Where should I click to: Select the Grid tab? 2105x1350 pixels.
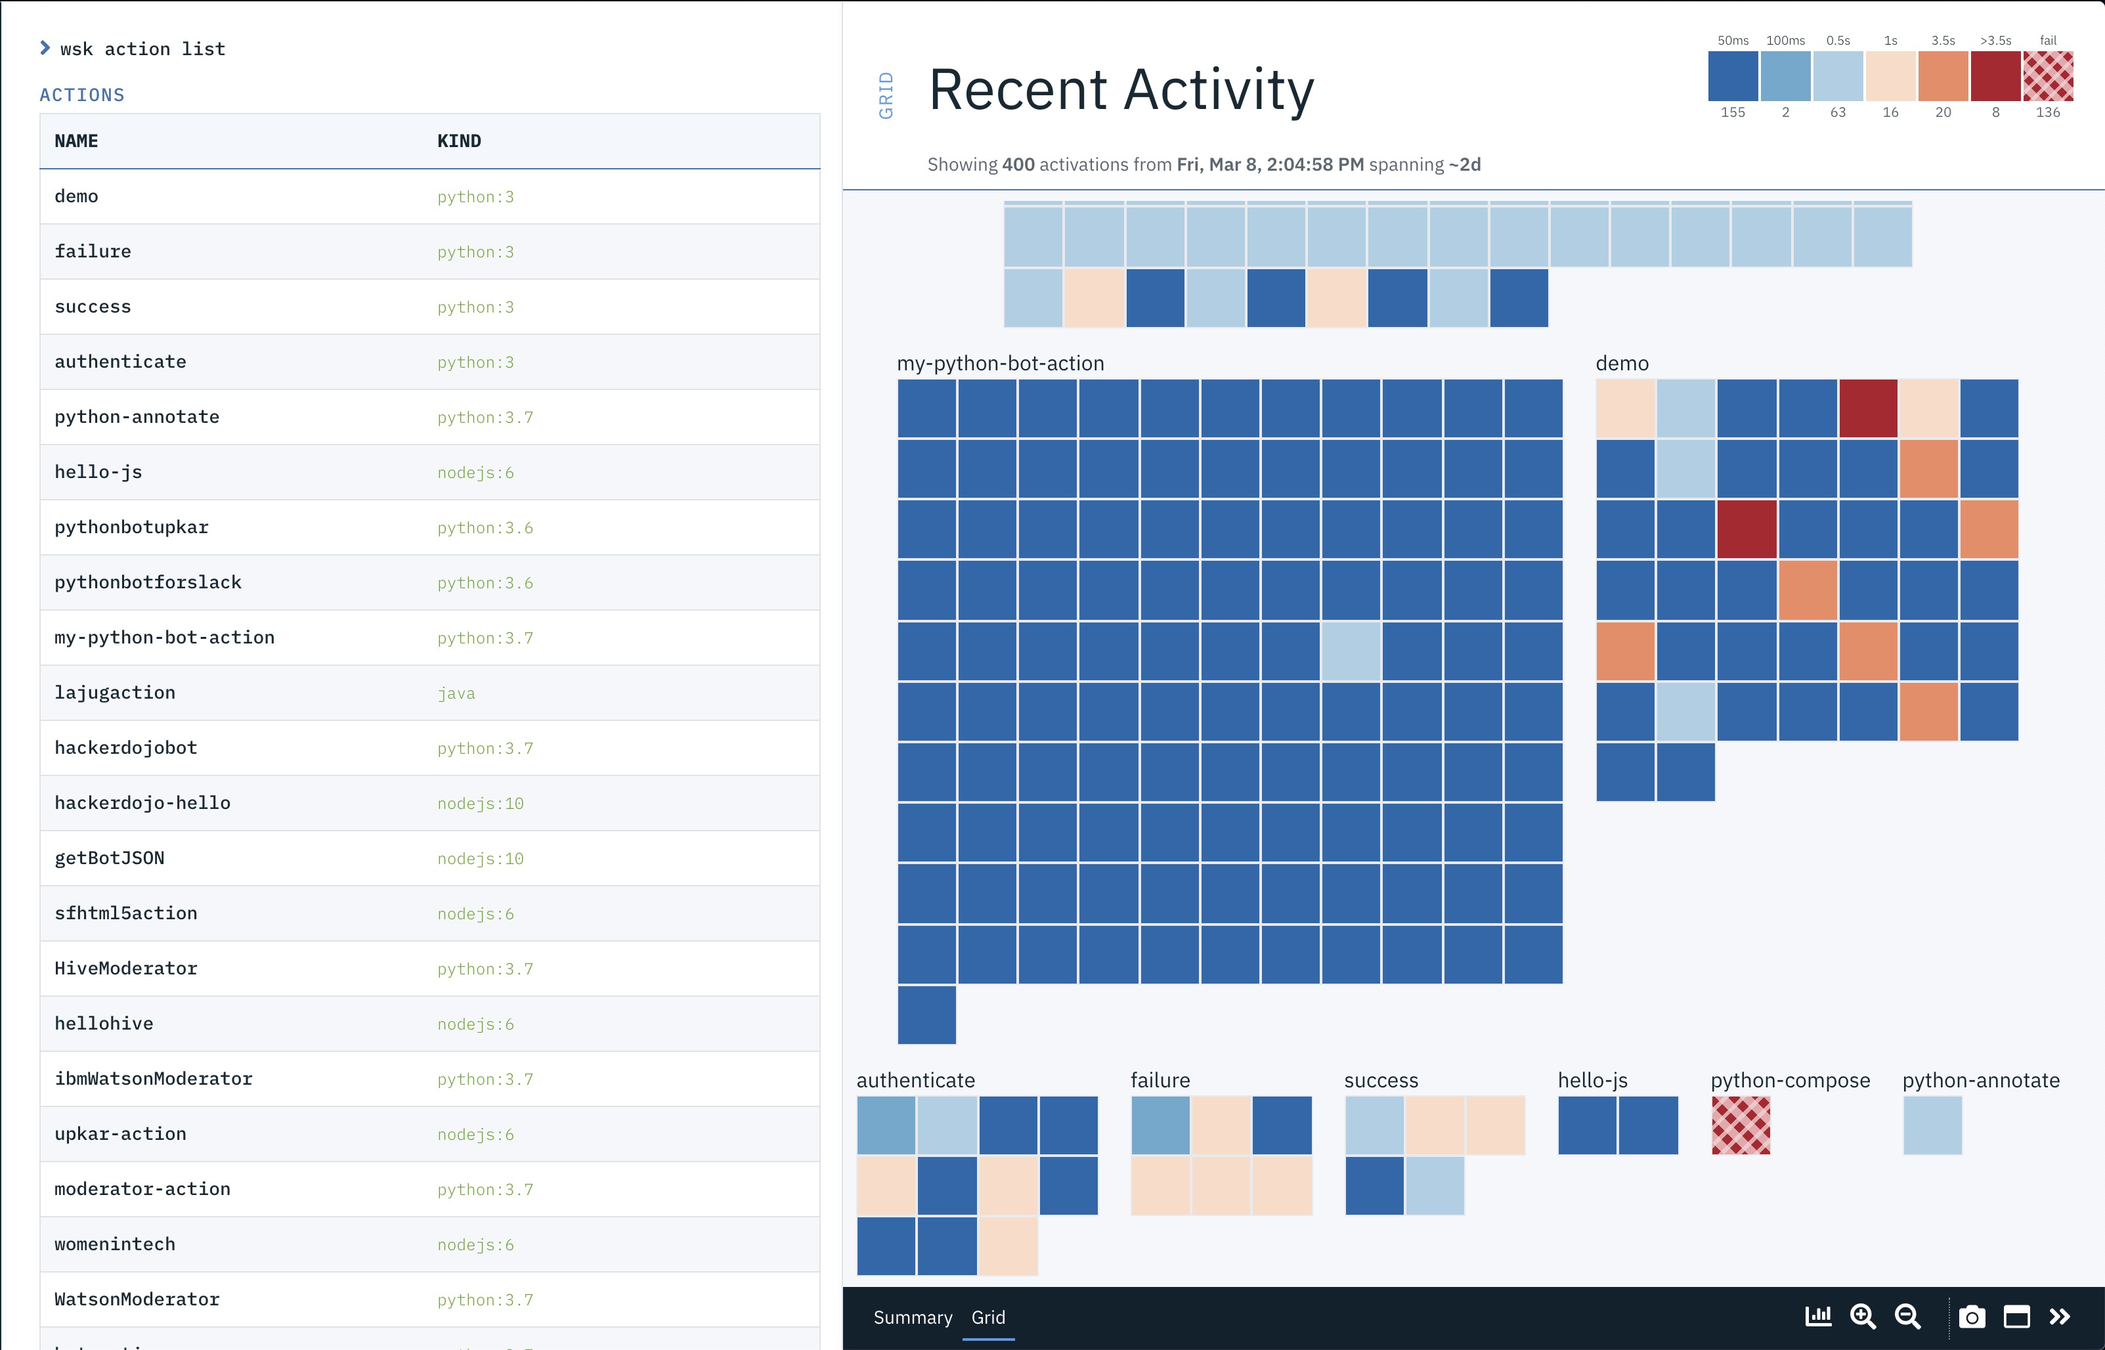988,1317
